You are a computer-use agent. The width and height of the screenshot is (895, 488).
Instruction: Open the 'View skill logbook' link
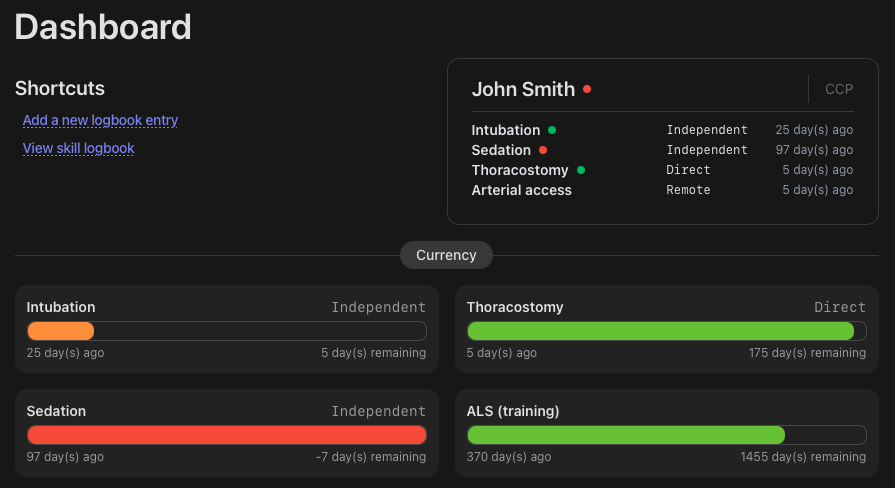click(78, 148)
